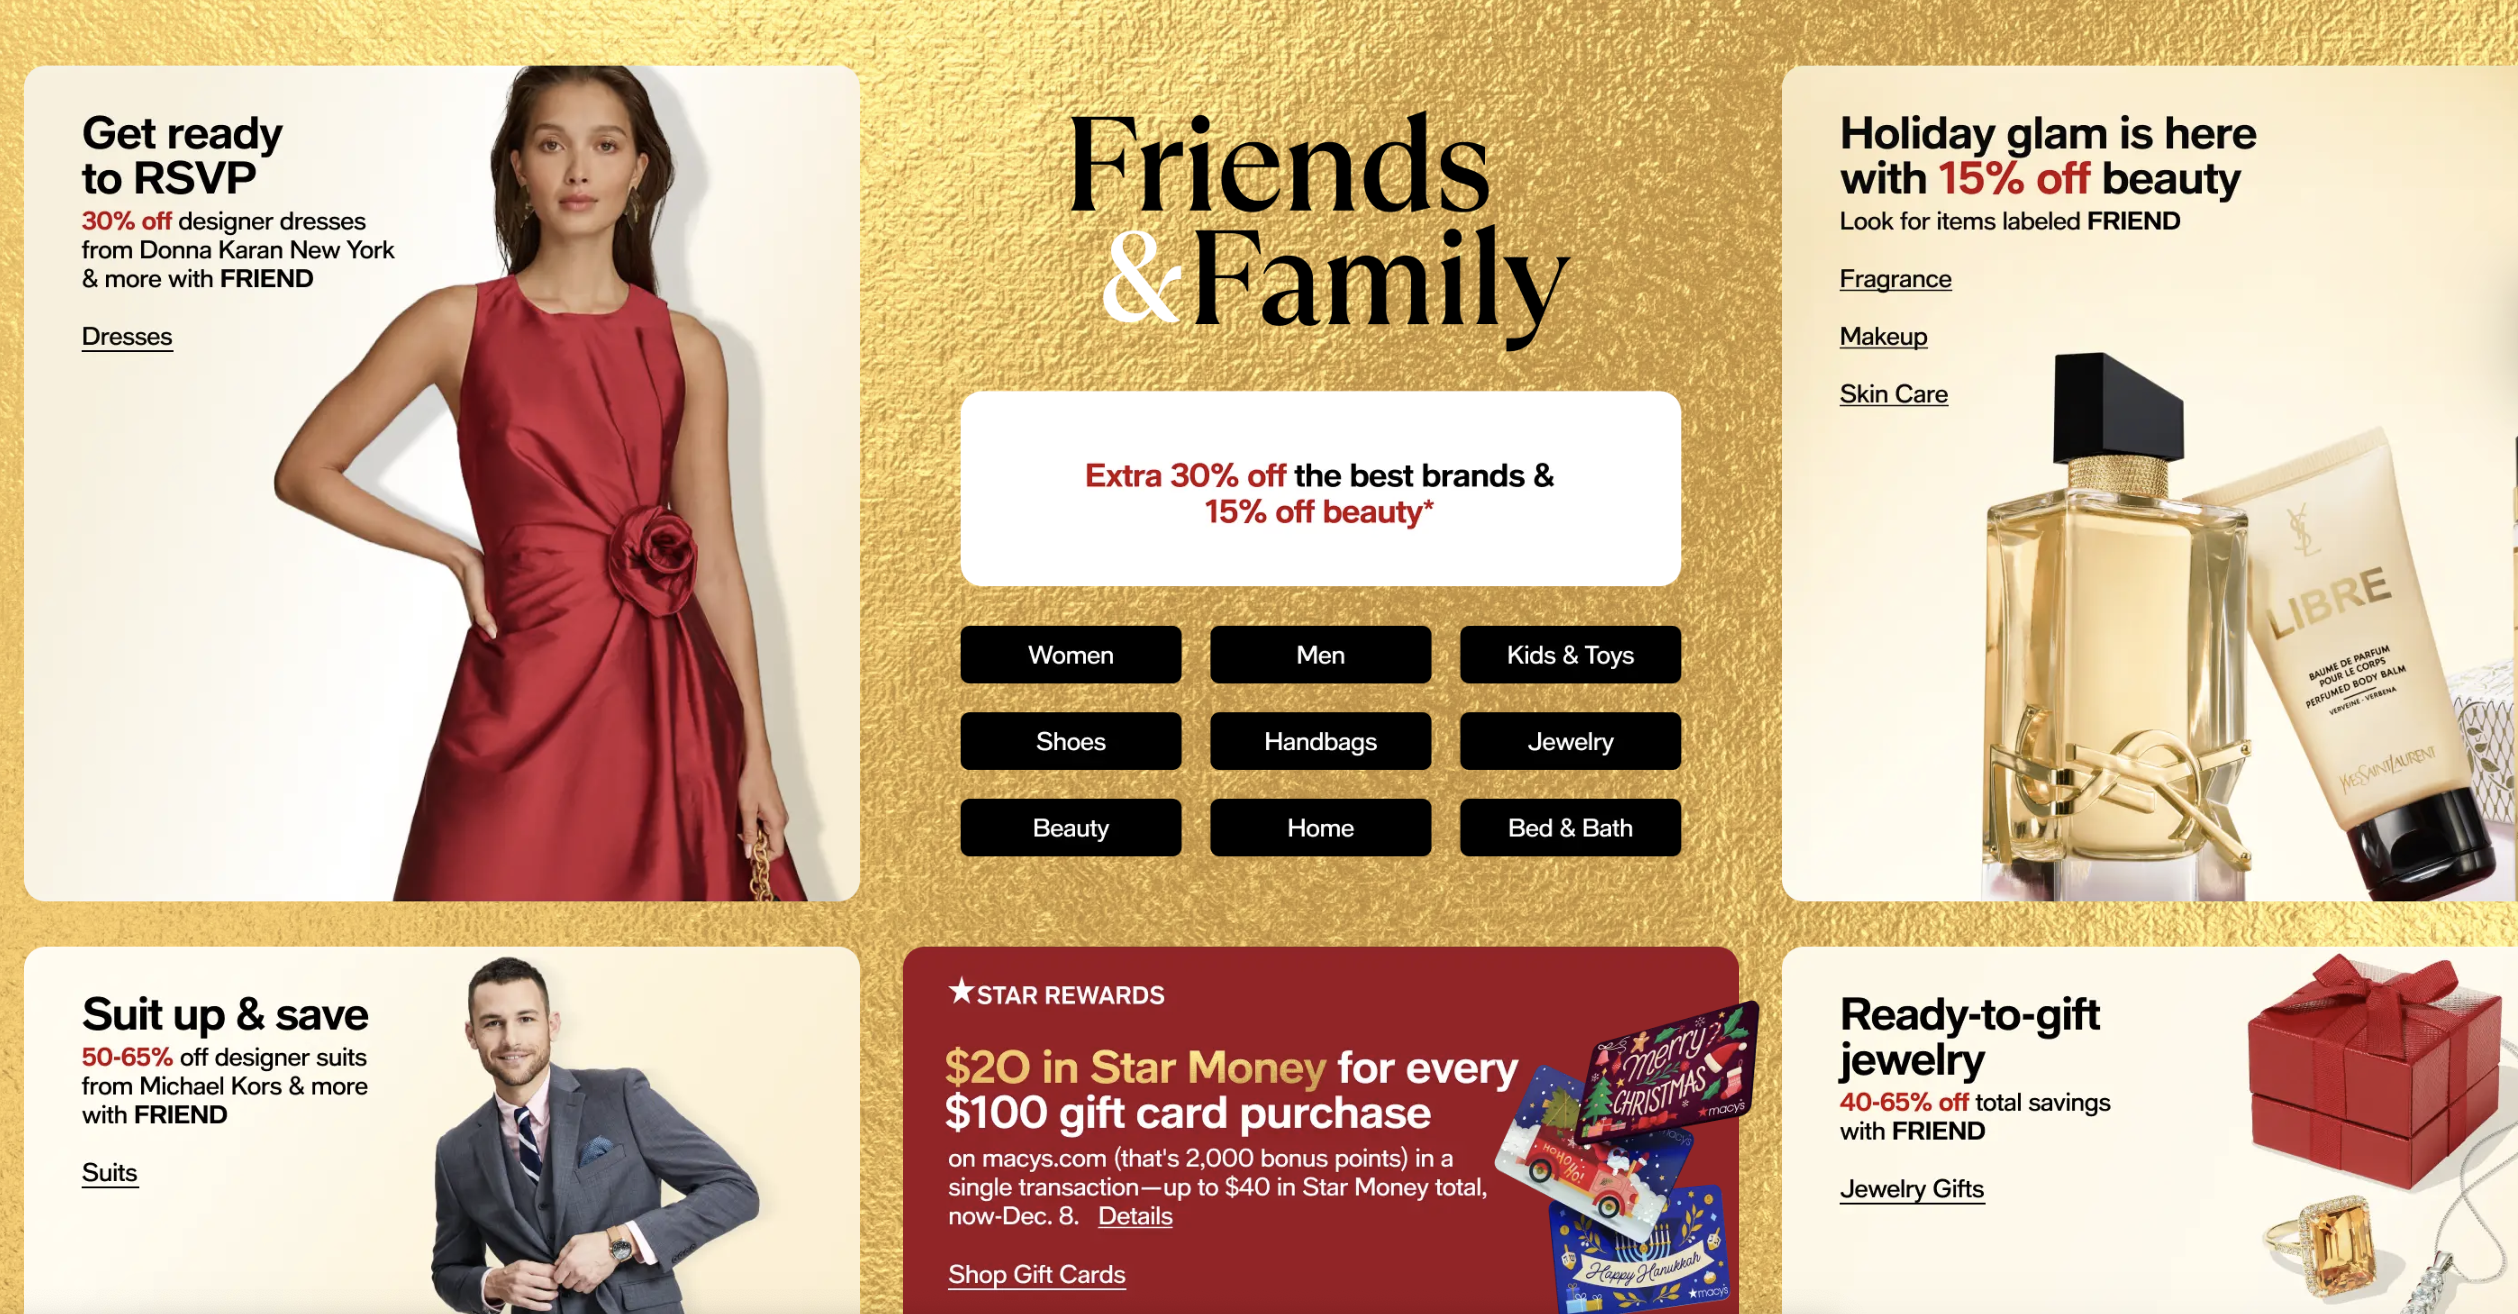The height and width of the screenshot is (1314, 2518).
Task: Open the Fragrance link
Action: pyautogui.click(x=1895, y=279)
